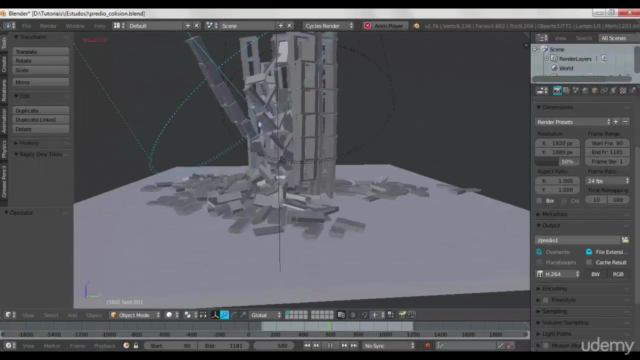Toggle the File Extensions checkbox
This screenshot has height=360, width=640.
[589, 252]
